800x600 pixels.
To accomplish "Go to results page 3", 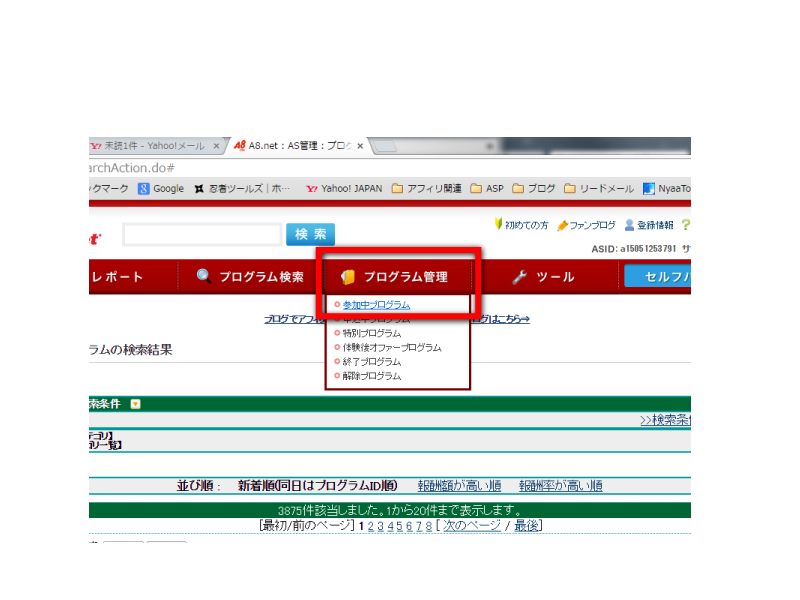I will pyautogui.click(x=380, y=526).
